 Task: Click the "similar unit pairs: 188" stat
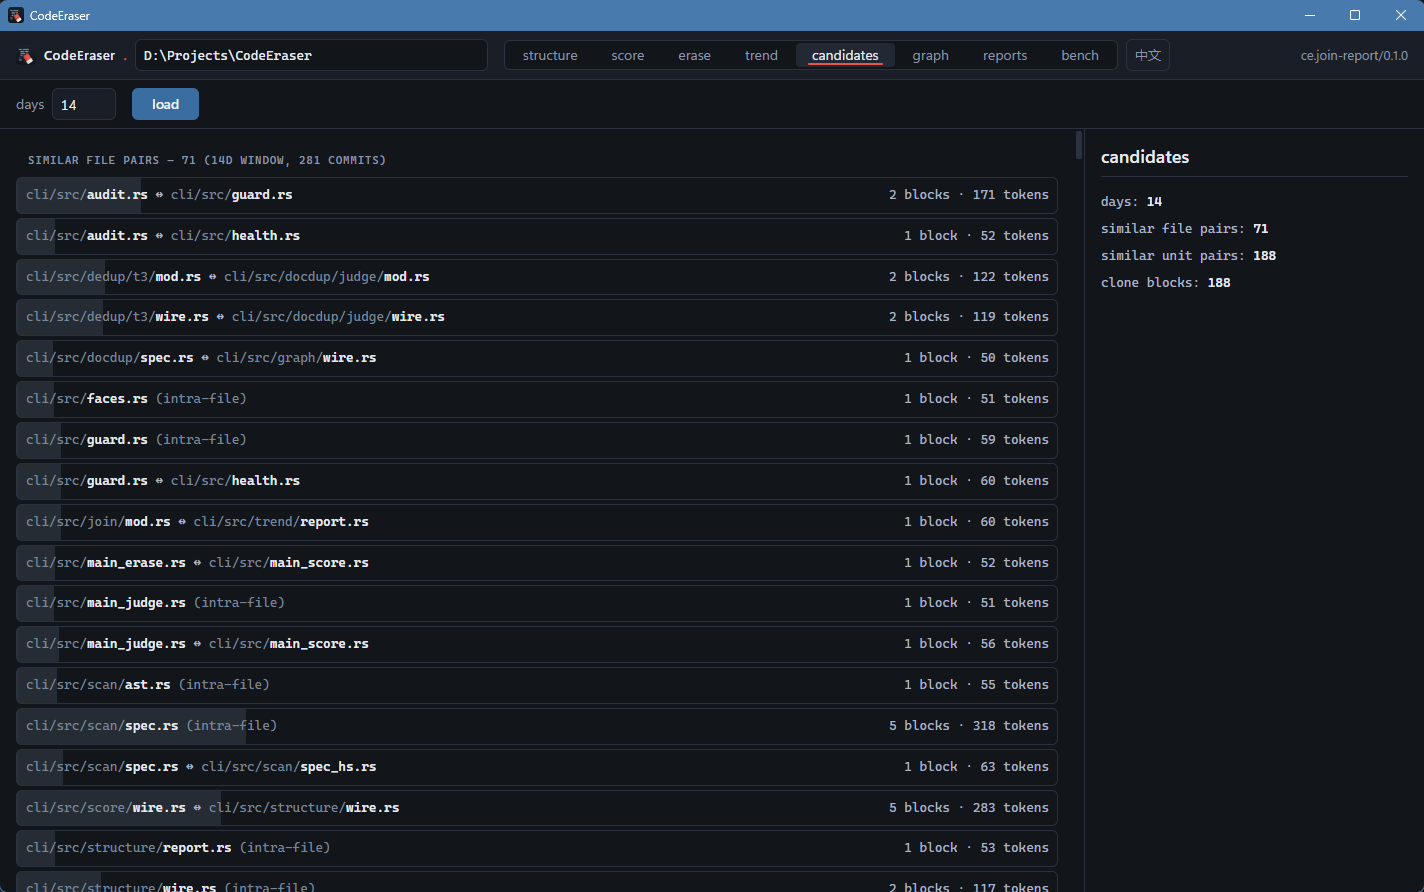1188,256
